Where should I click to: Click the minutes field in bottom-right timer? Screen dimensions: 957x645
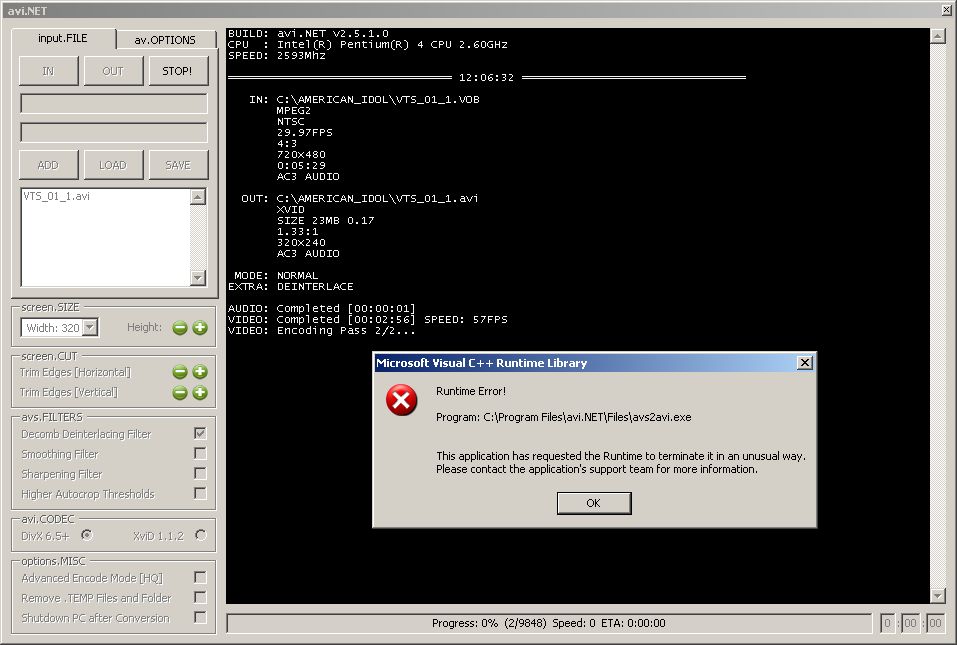click(910, 623)
